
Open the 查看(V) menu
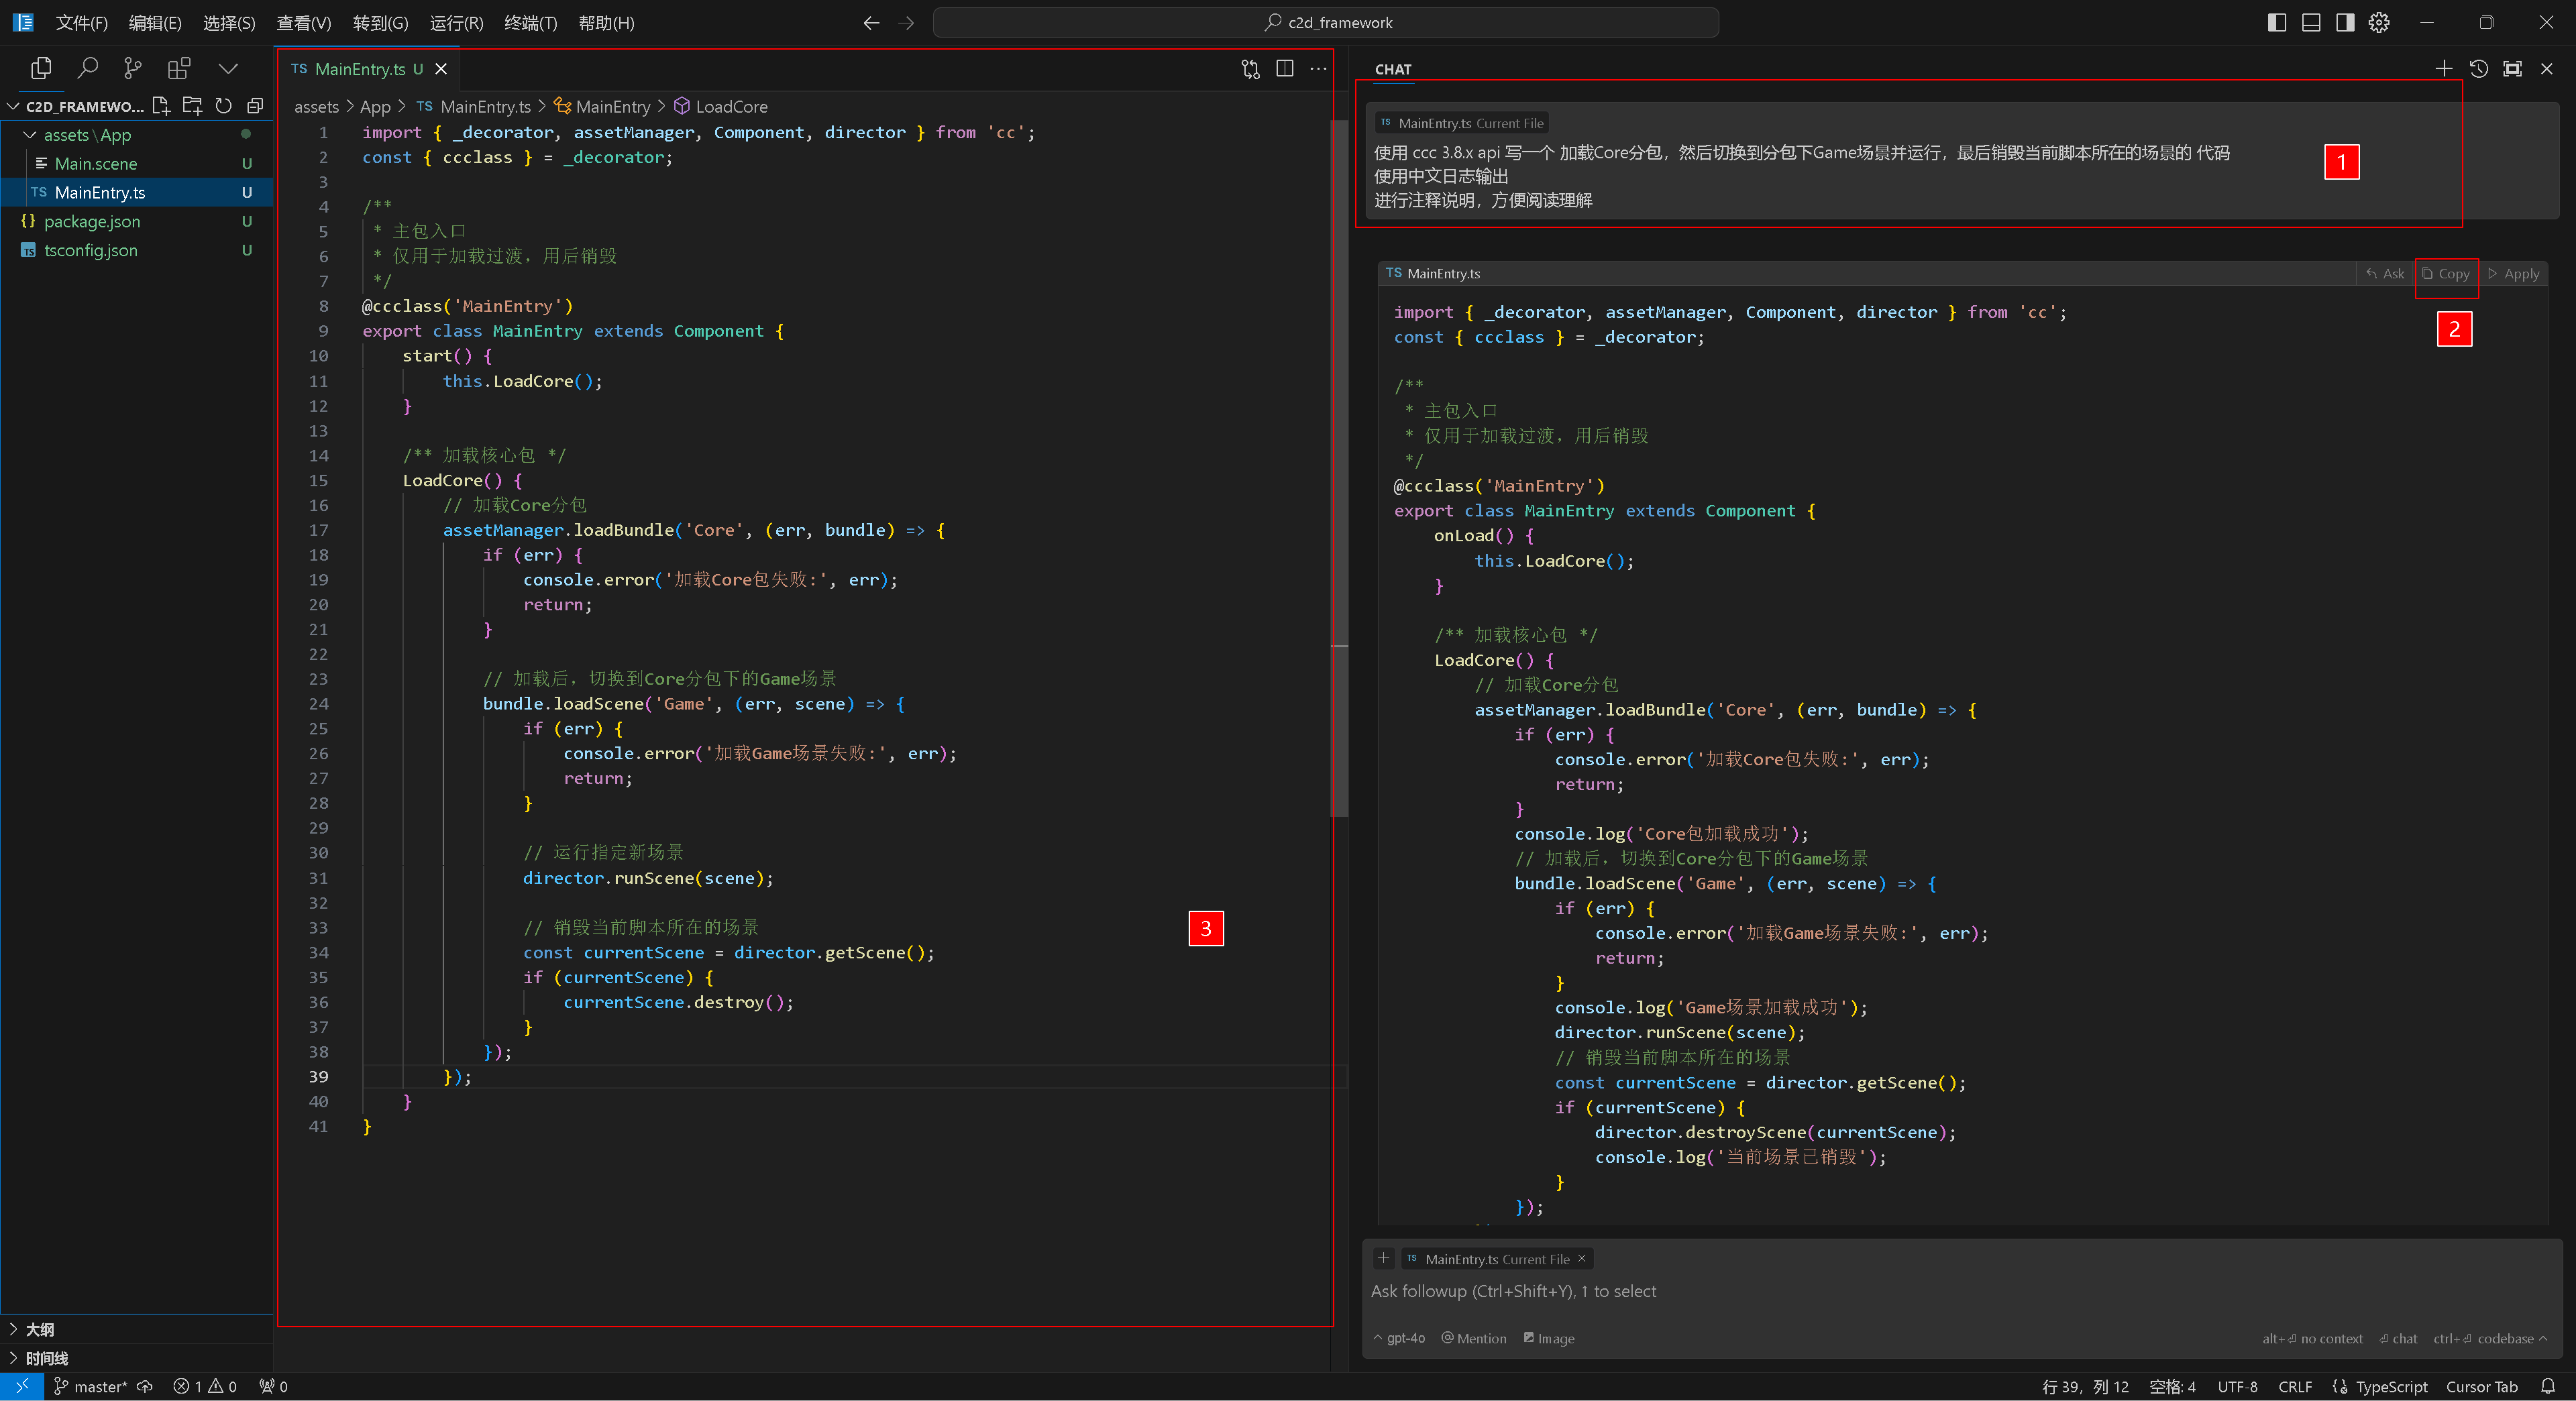(x=304, y=22)
